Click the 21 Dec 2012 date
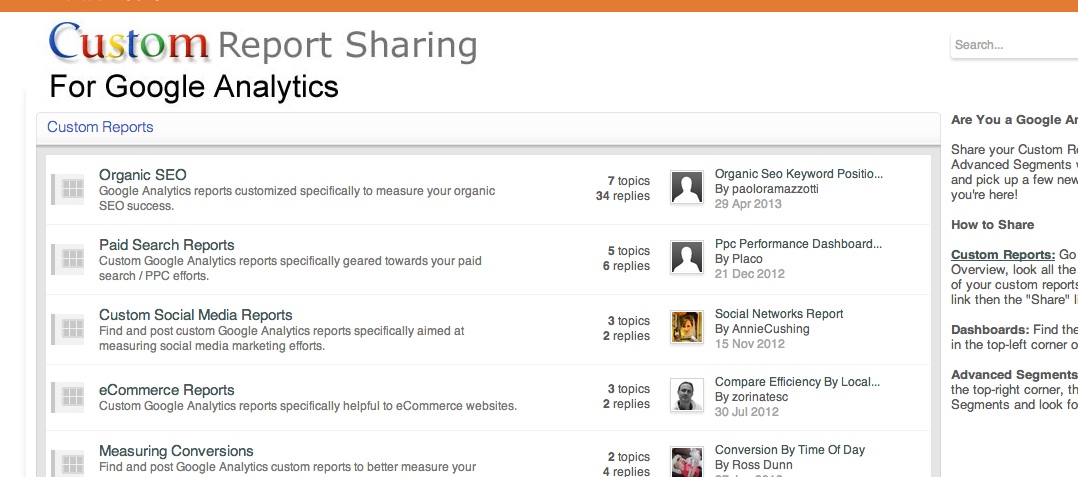The image size is (1078, 477). point(749,274)
